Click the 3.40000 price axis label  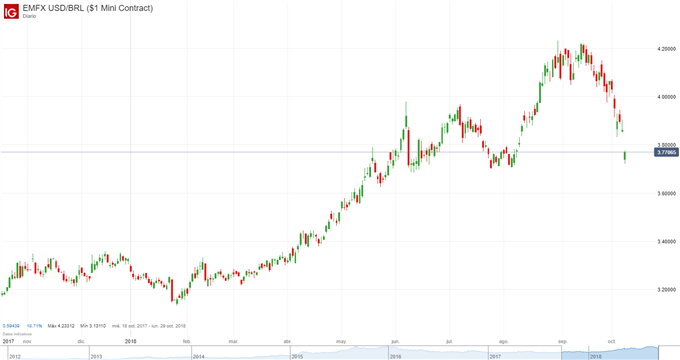667,242
